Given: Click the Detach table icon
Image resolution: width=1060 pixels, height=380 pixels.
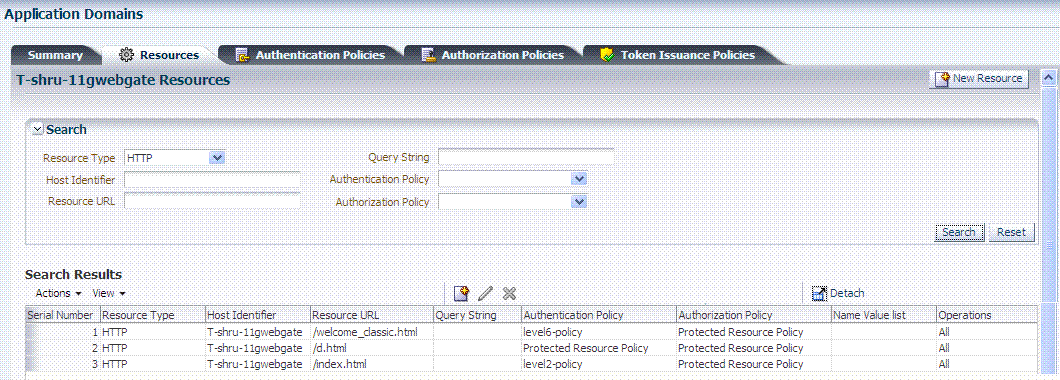Looking at the screenshot, I should pos(819,293).
